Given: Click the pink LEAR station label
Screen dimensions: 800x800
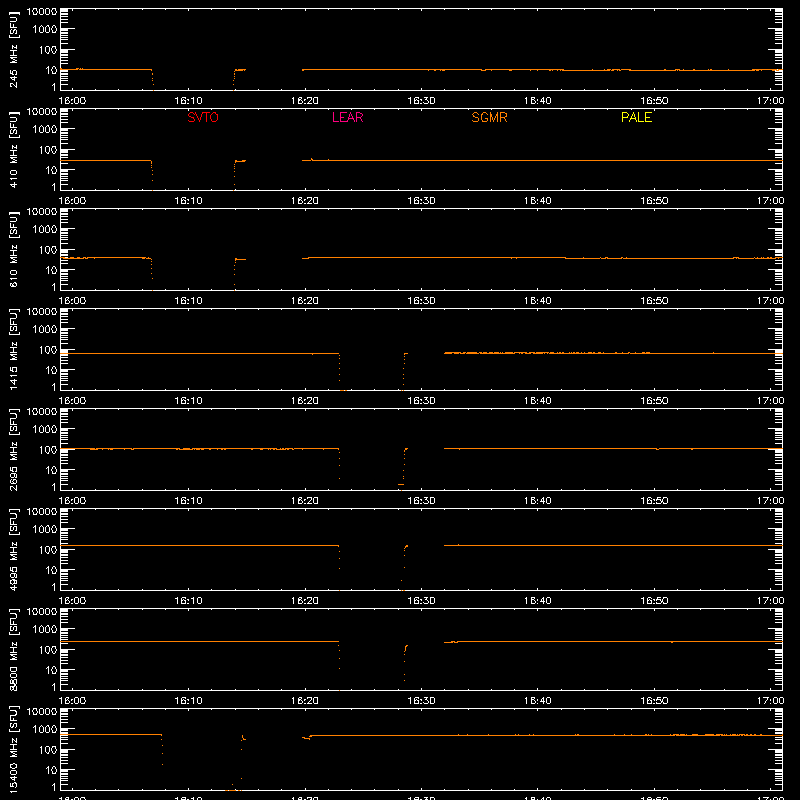Looking at the screenshot, I should (x=347, y=117).
